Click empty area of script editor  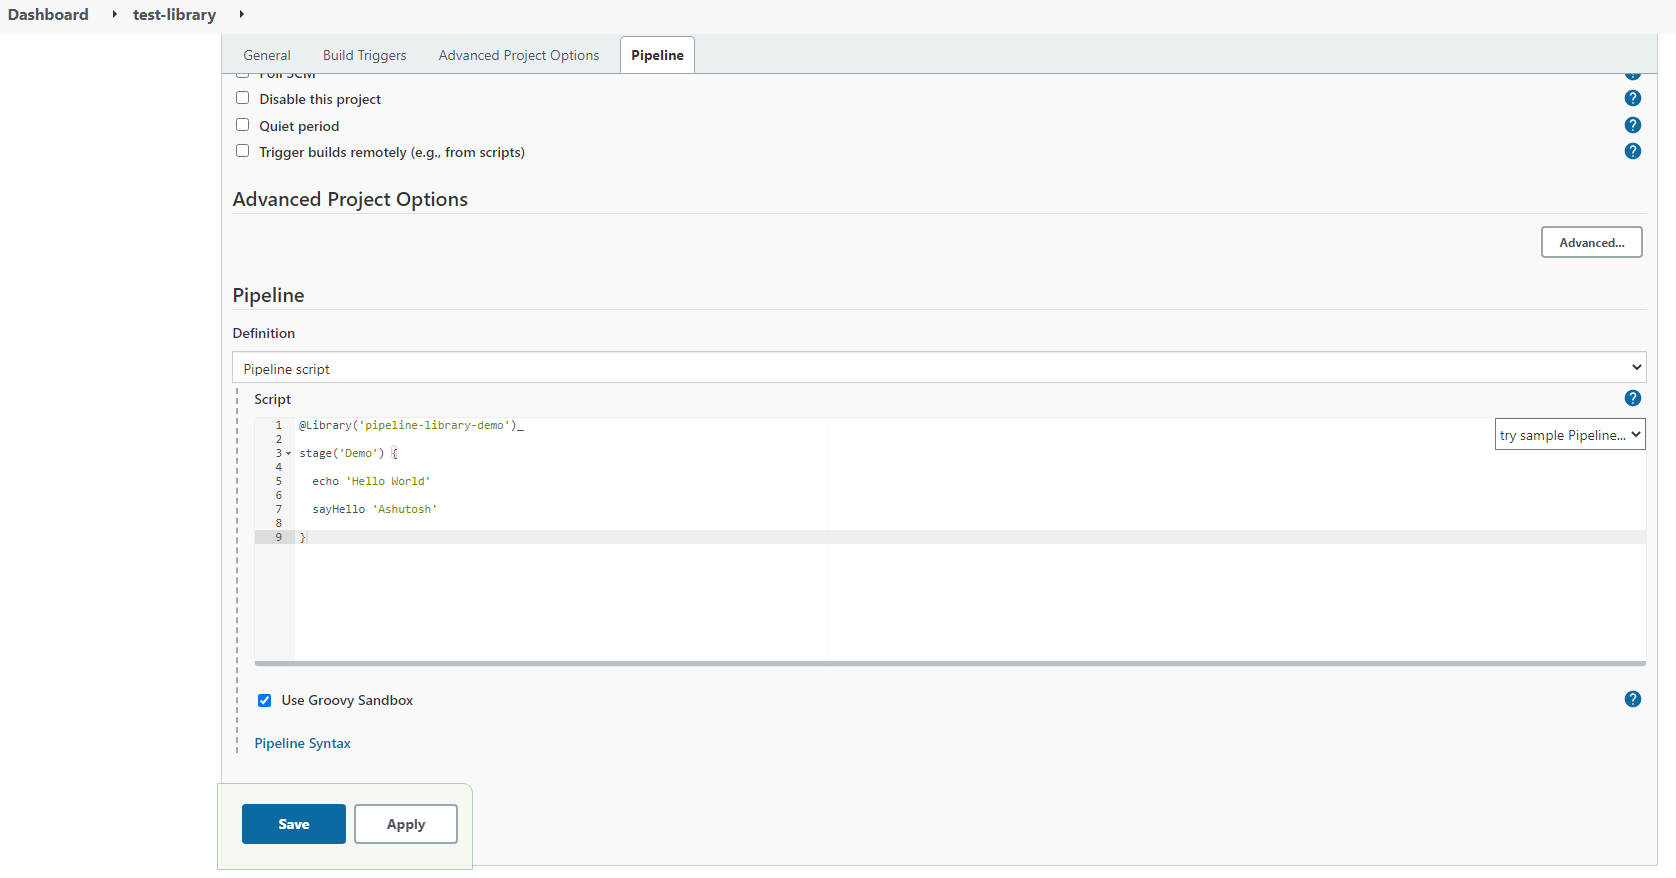[970, 600]
